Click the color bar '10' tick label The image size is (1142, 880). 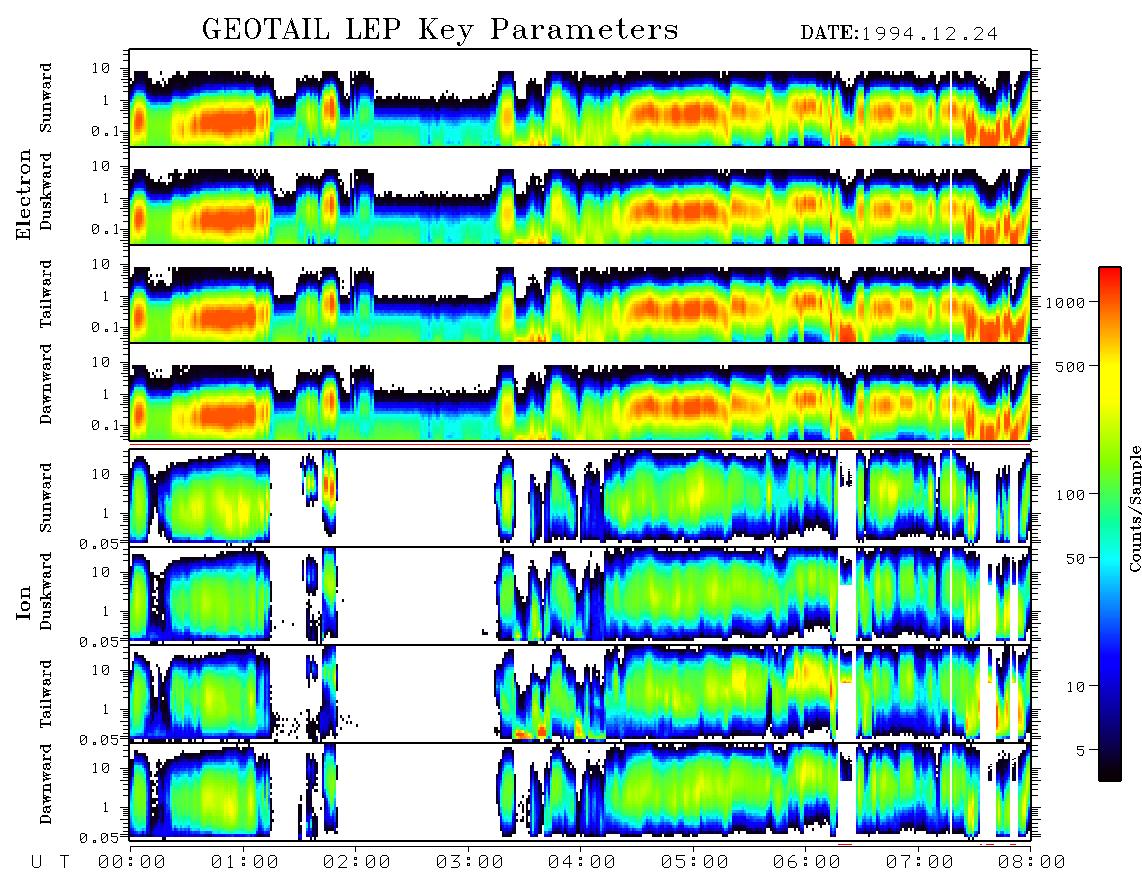(1075, 686)
